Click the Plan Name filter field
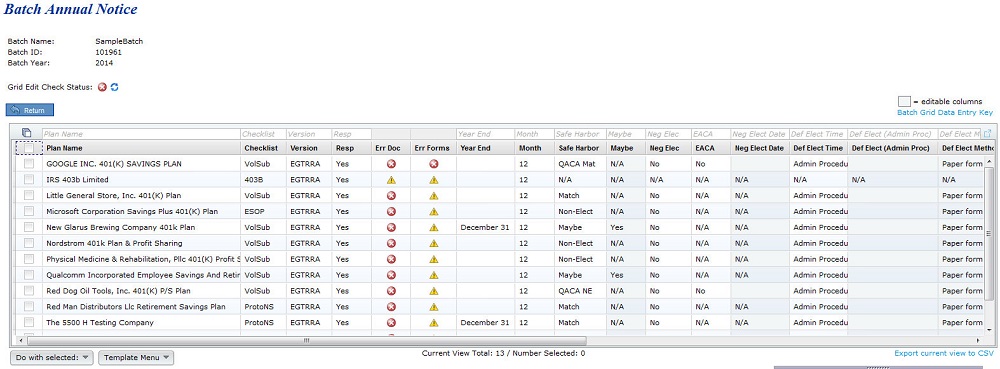The width and height of the screenshot is (1000, 369). (x=142, y=134)
